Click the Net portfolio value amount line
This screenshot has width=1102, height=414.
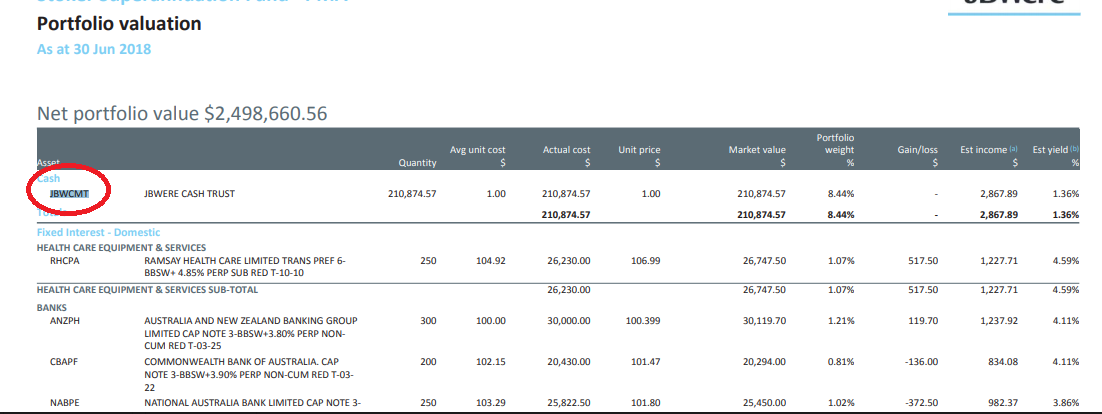click(182, 114)
